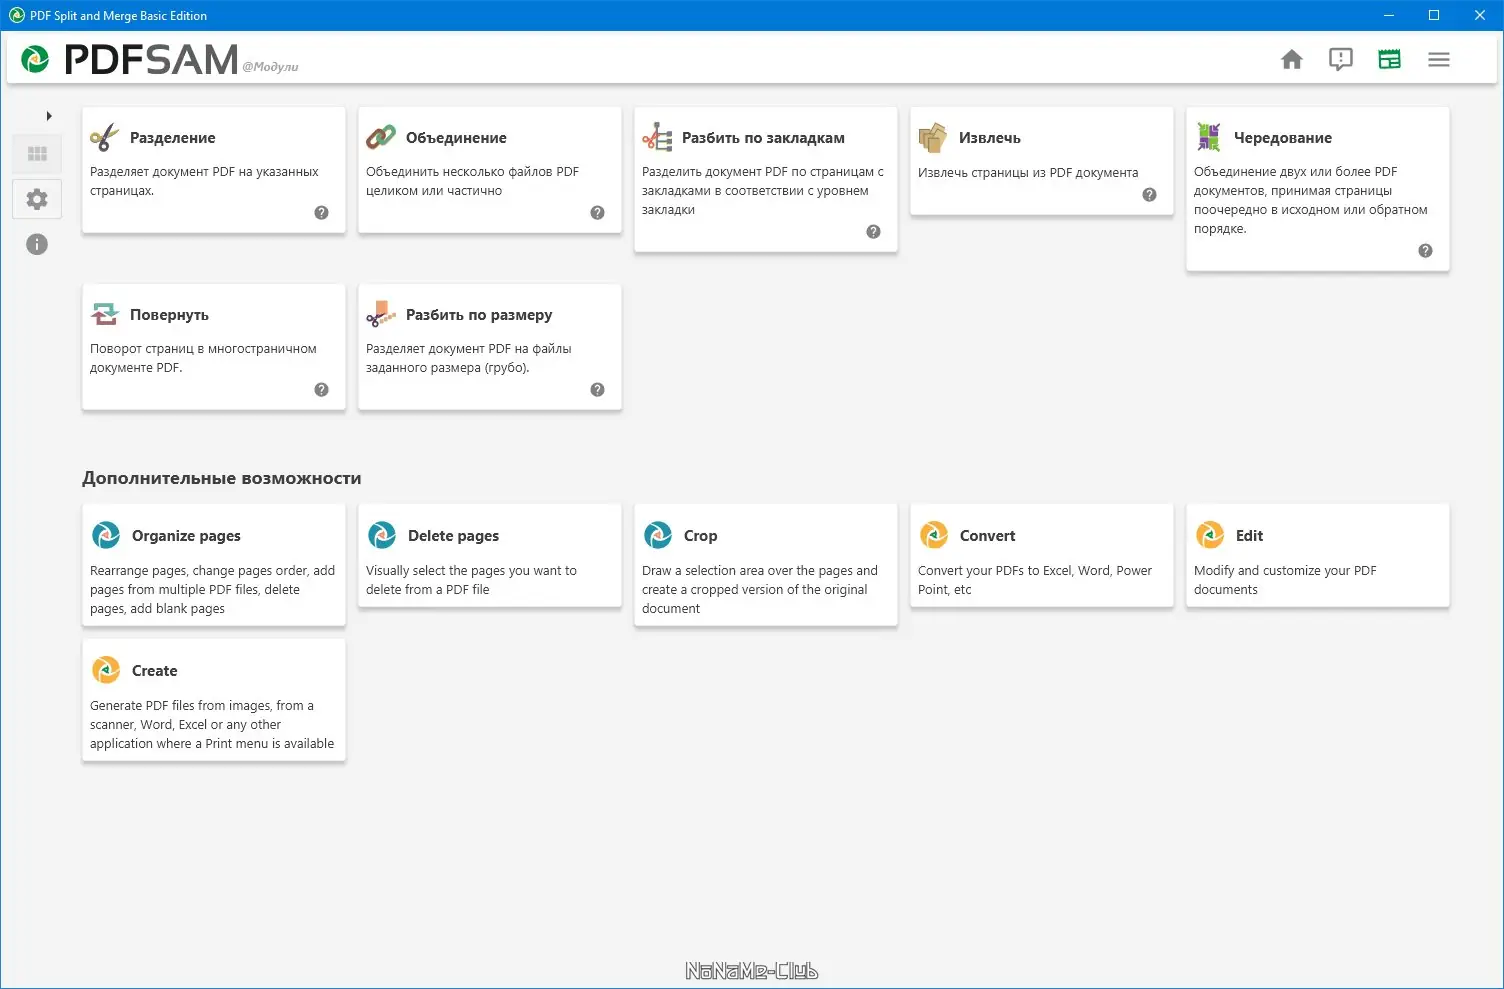
Task: Click 'Convert your PDFs to Excel' description
Action: [1035, 580]
